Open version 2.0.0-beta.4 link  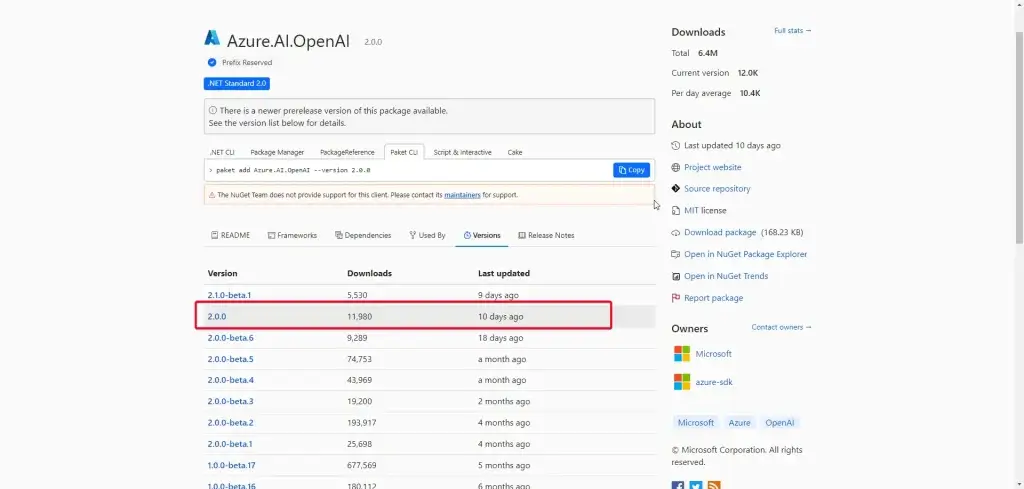pyautogui.click(x=231, y=380)
